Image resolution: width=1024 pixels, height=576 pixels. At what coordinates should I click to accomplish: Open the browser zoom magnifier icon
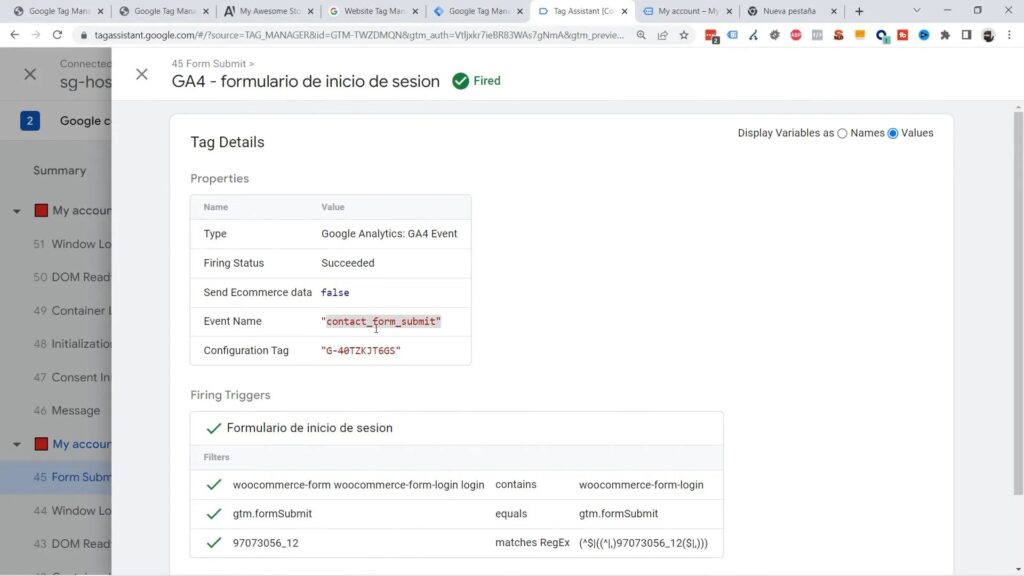[x=641, y=35]
